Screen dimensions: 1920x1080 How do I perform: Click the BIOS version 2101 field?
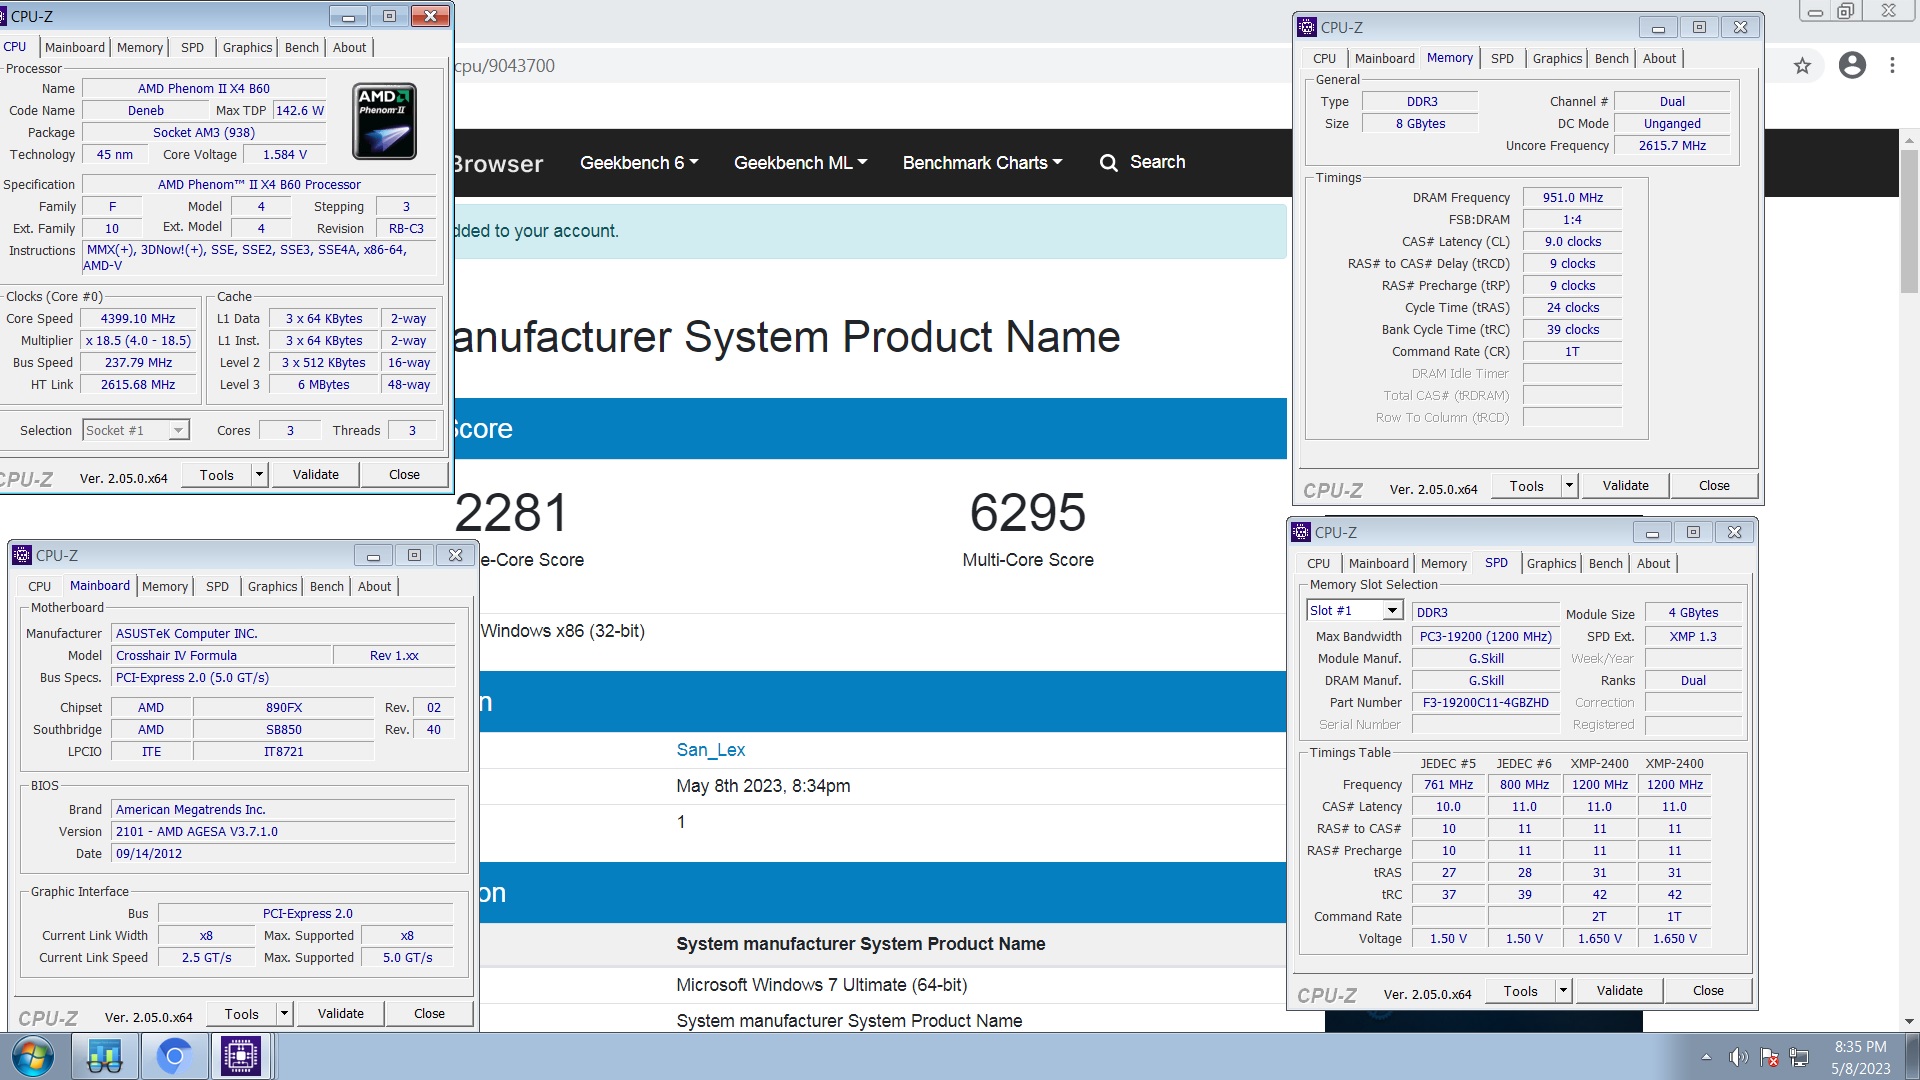(283, 832)
